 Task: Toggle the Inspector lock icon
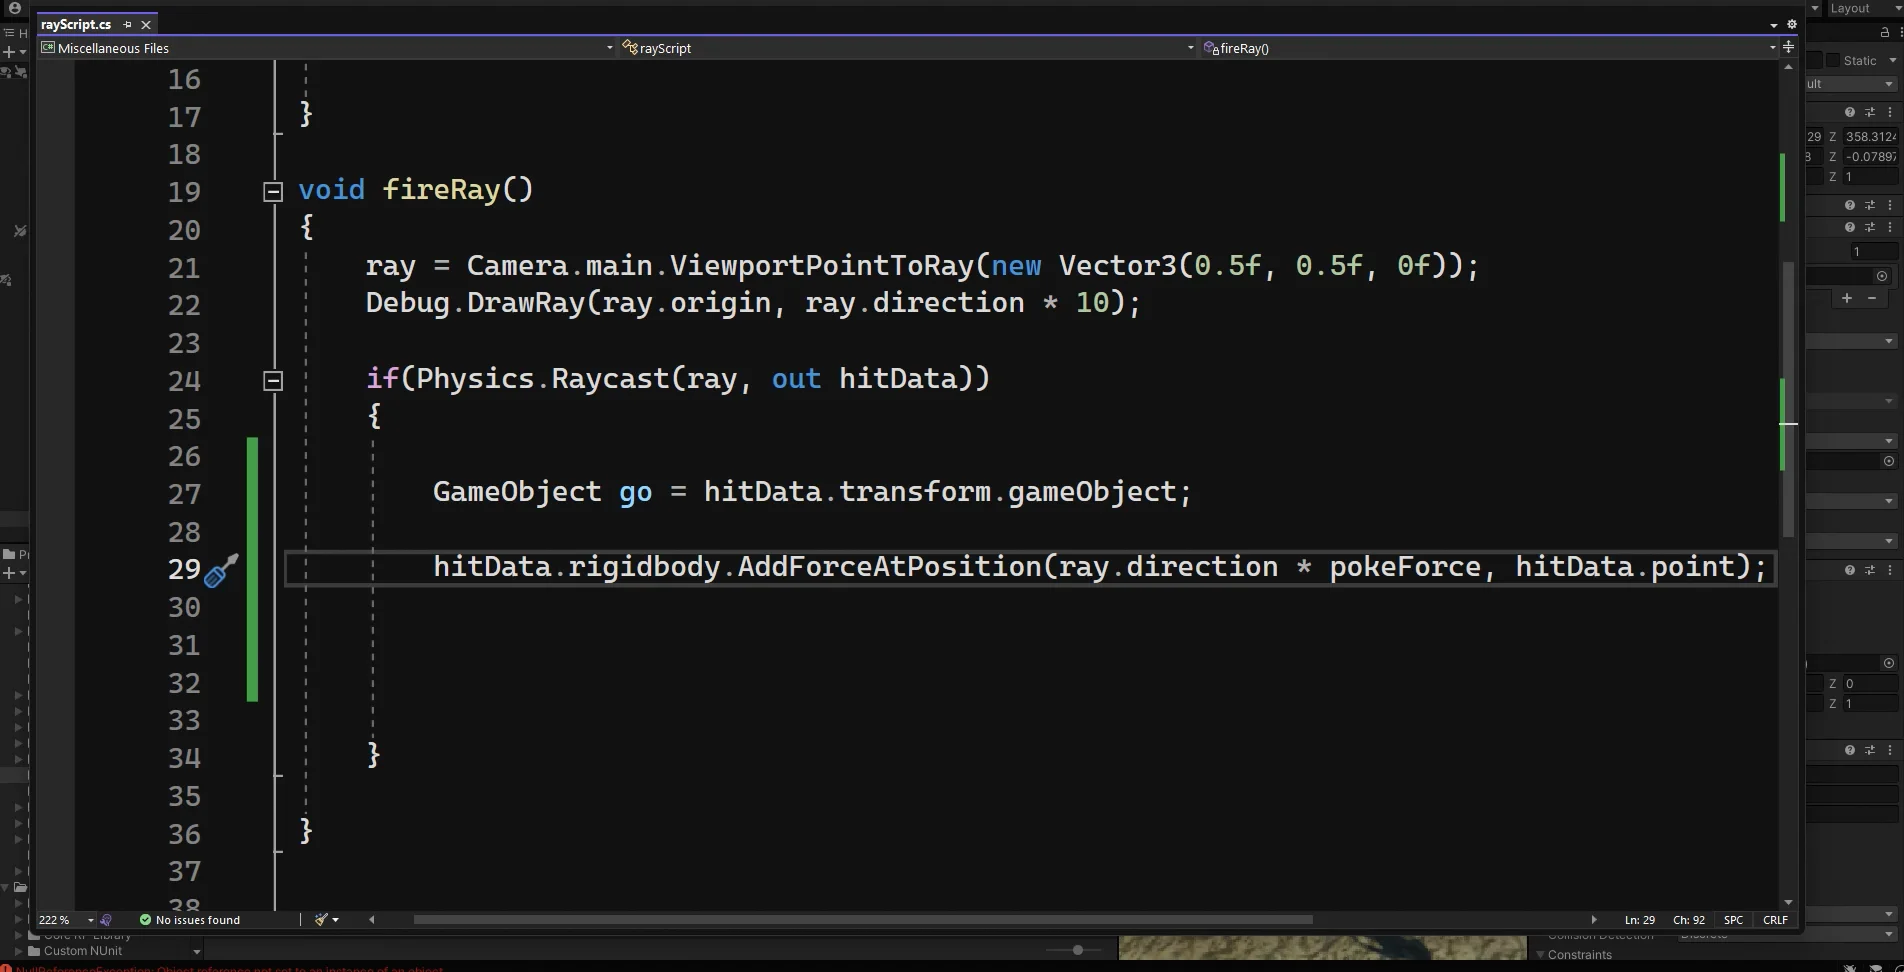point(1884,32)
